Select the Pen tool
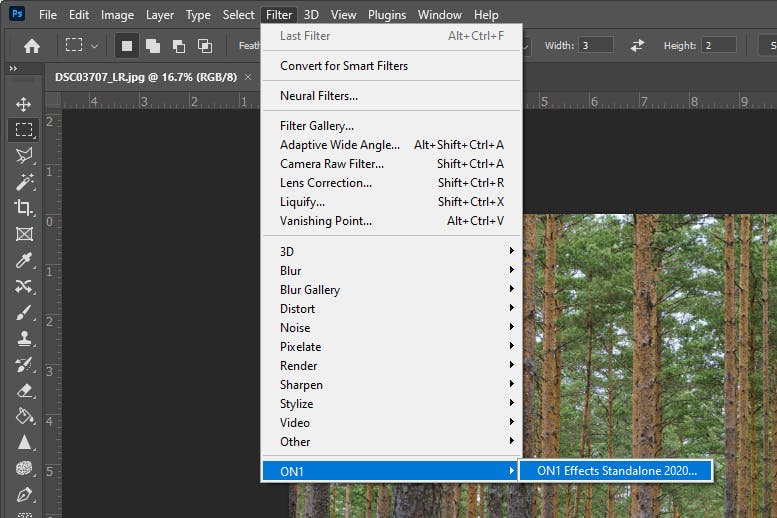The image size is (777, 518). tap(23, 494)
